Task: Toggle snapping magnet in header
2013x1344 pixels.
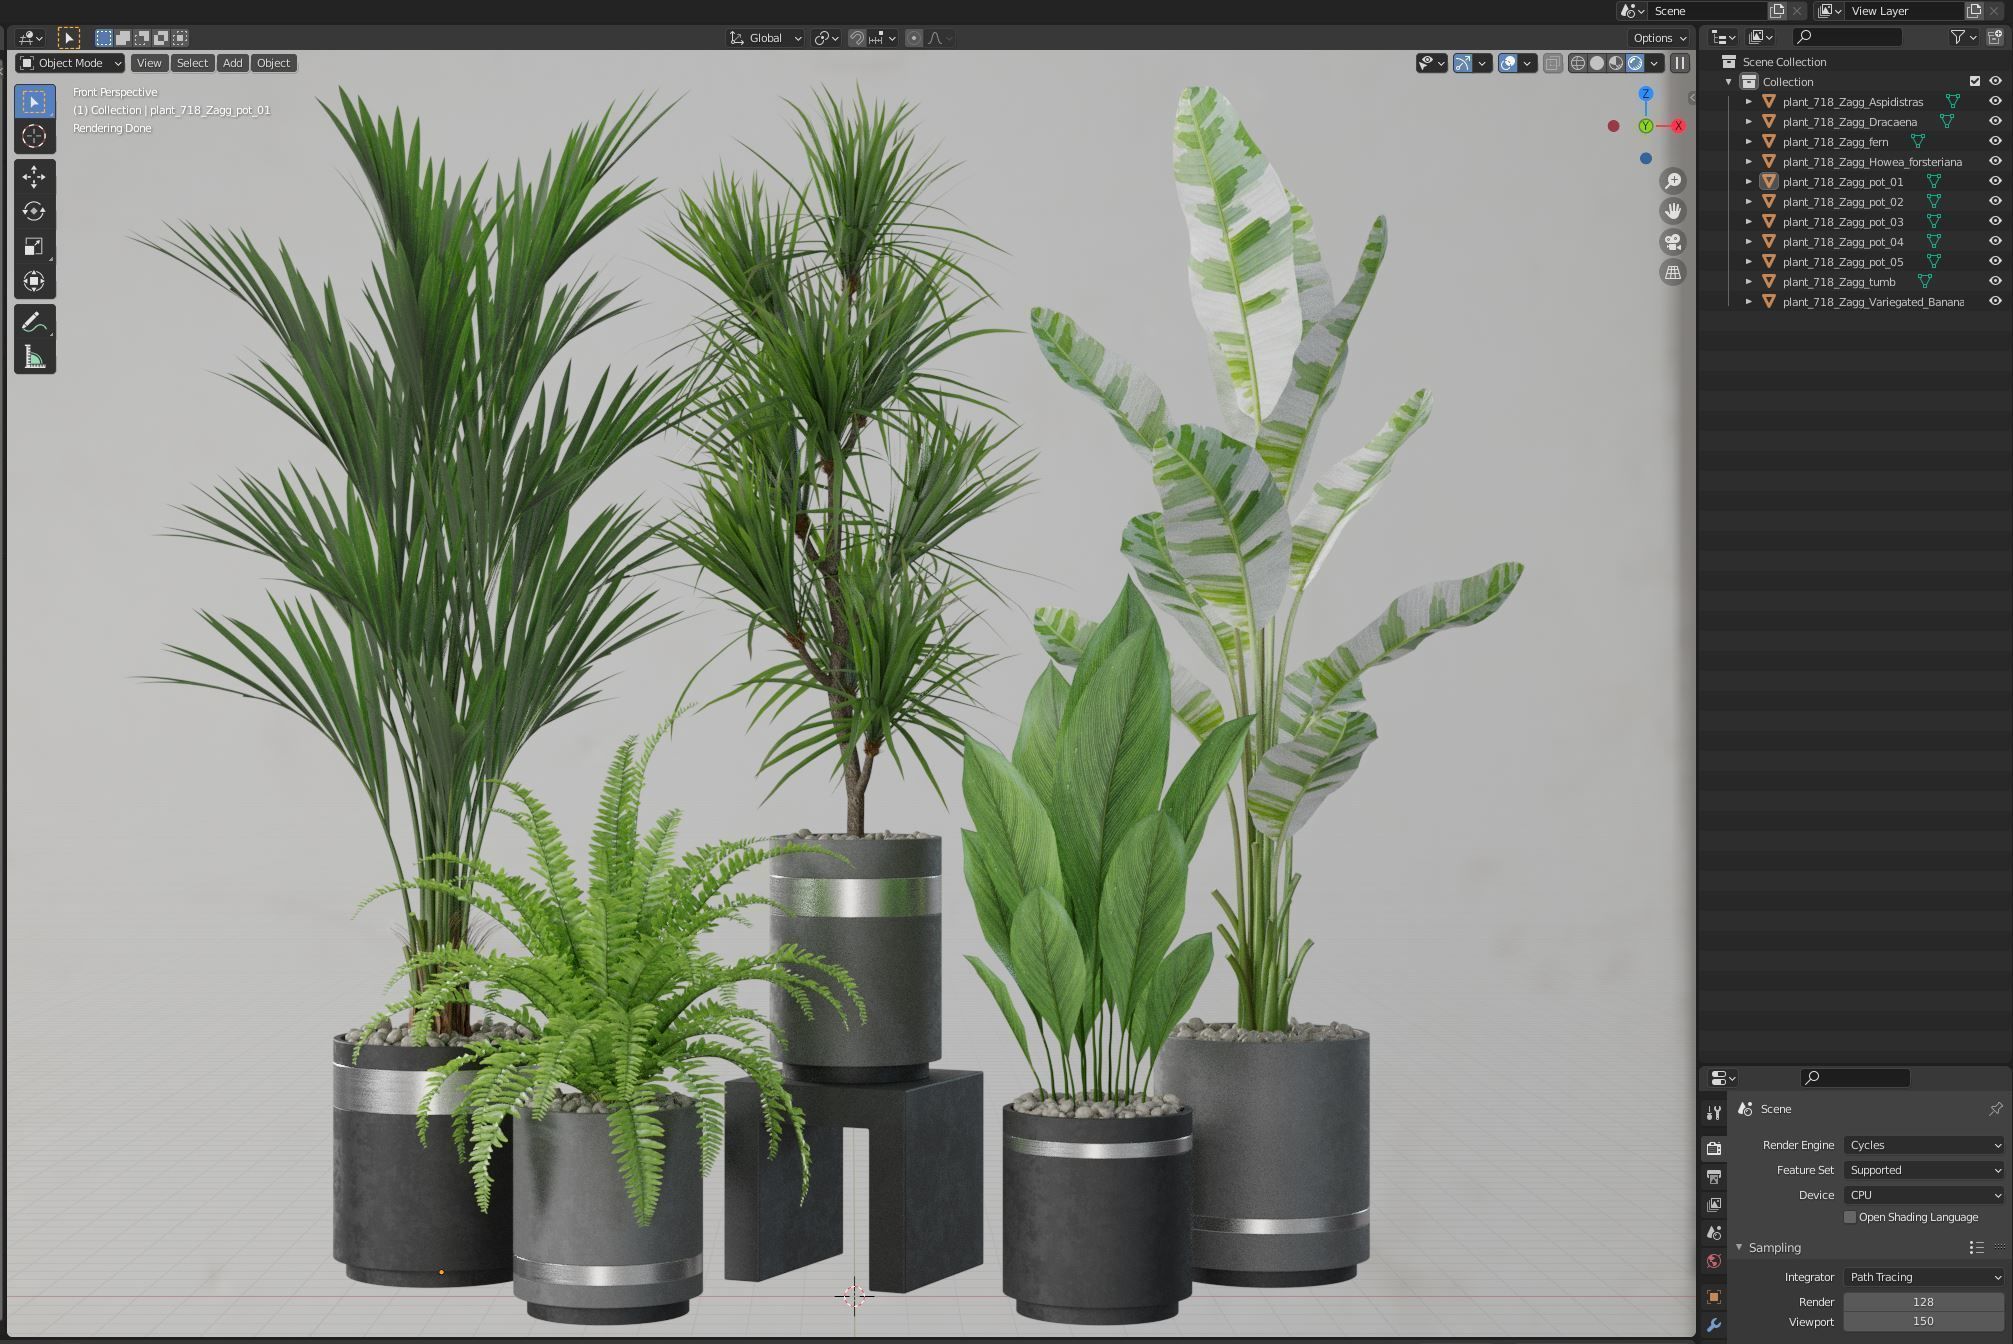Action: click(x=857, y=38)
